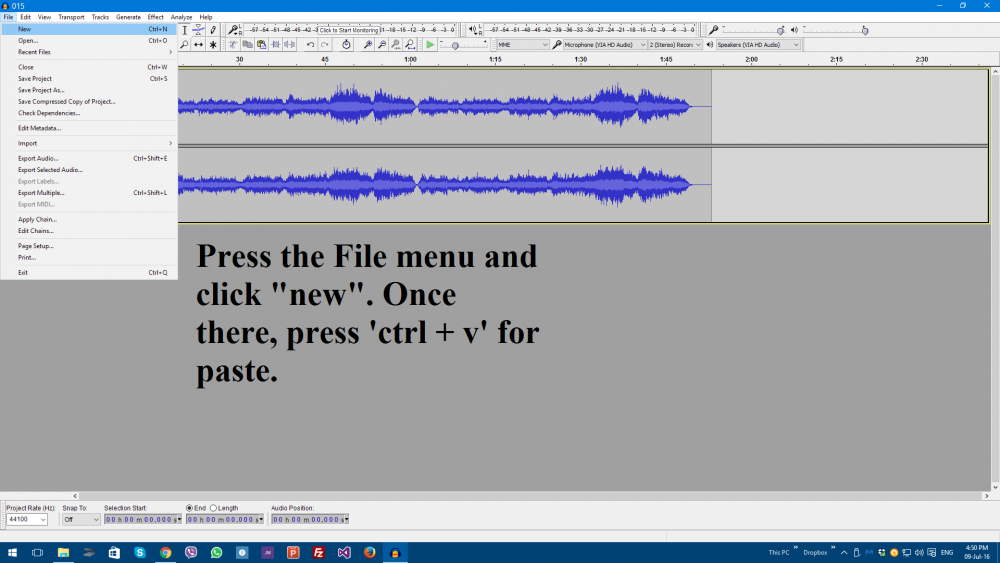
Task: Select the Multi-Tool asterisk icon
Action: [x=213, y=45]
